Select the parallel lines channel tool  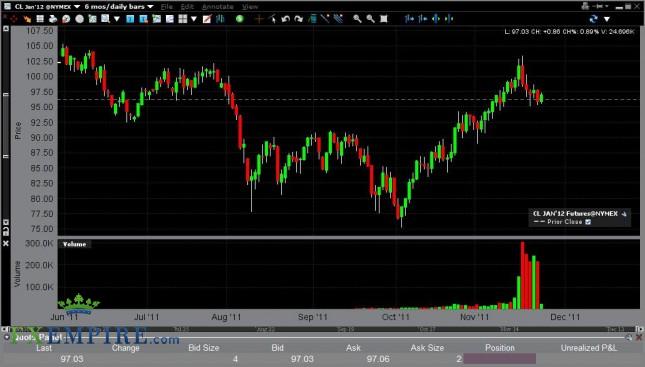coord(338,19)
